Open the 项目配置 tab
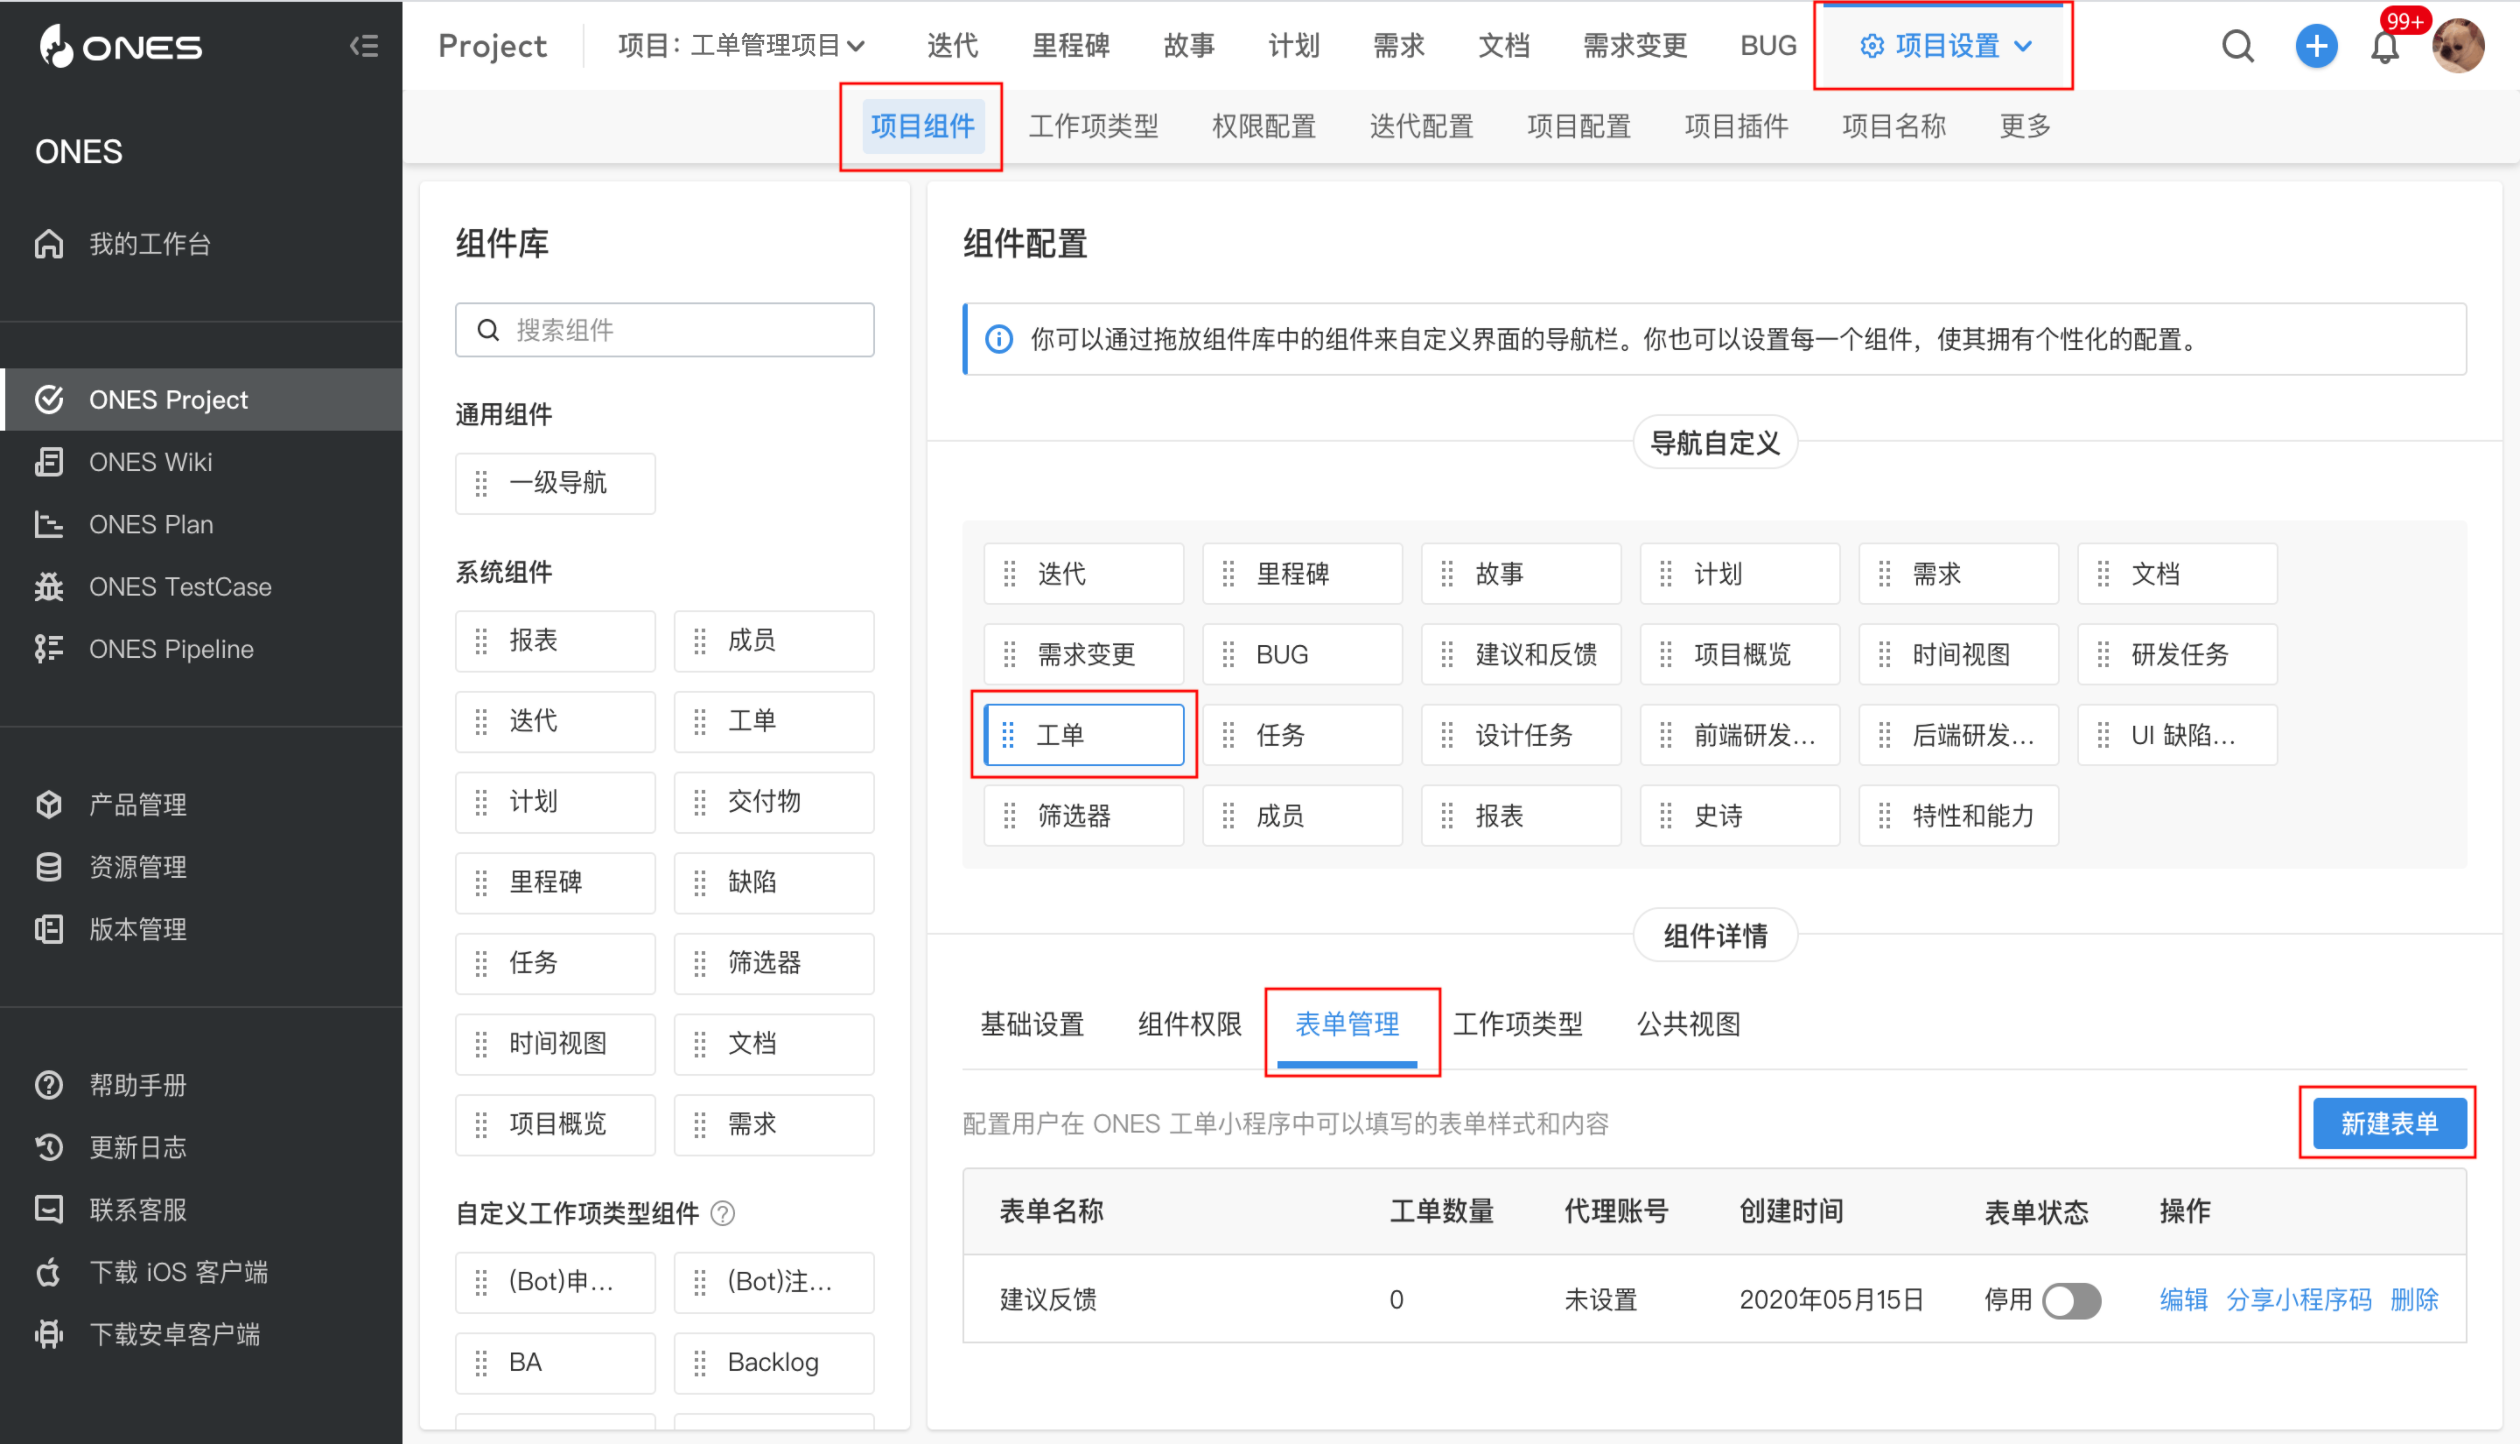This screenshot has height=1444, width=2520. [1578, 126]
